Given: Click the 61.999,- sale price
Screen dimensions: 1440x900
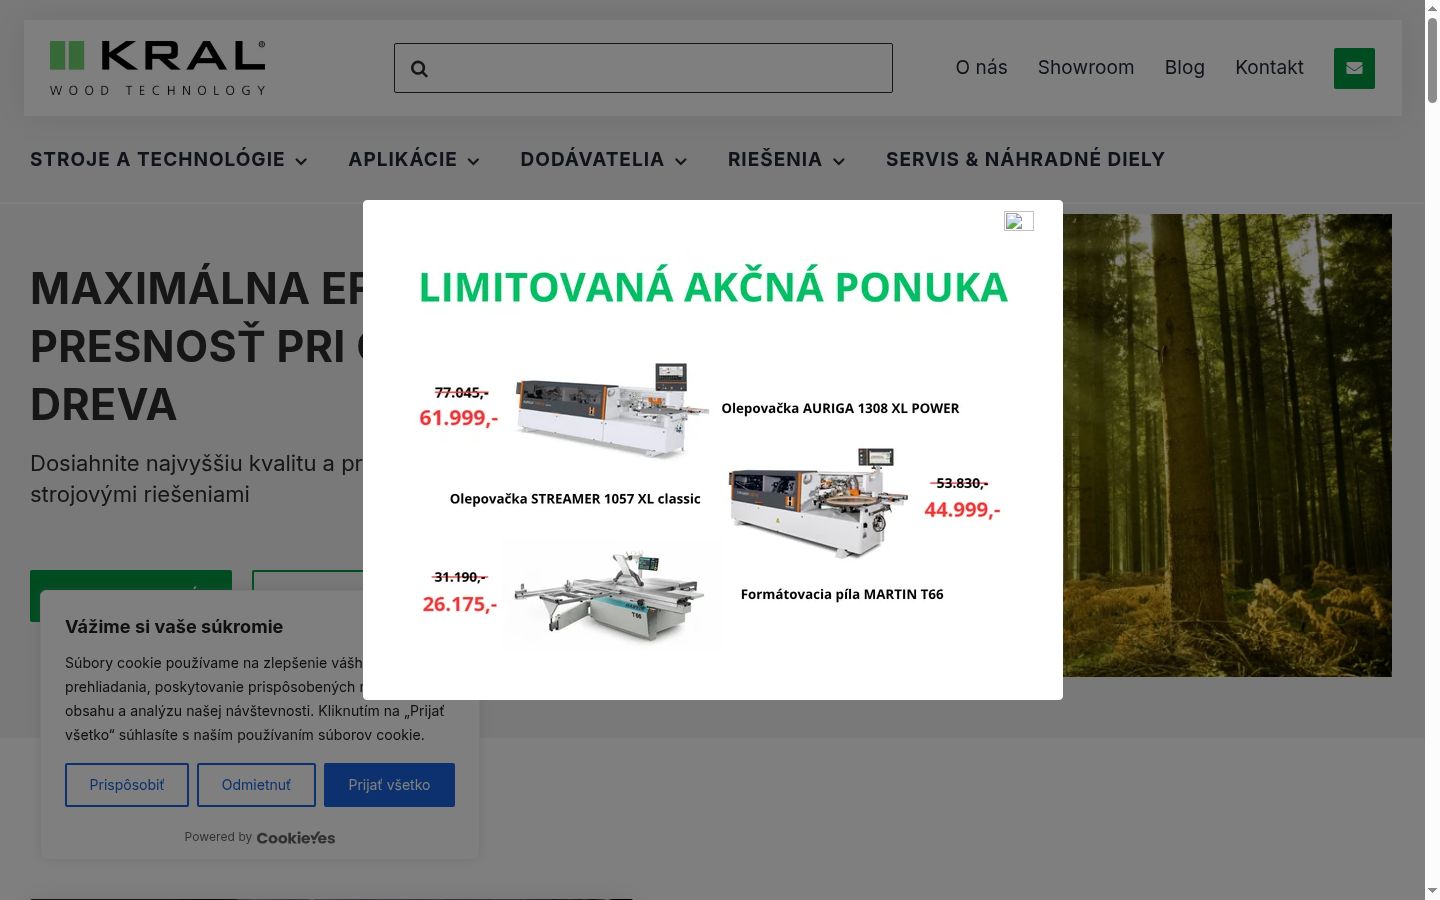Looking at the screenshot, I should (458, 418).
